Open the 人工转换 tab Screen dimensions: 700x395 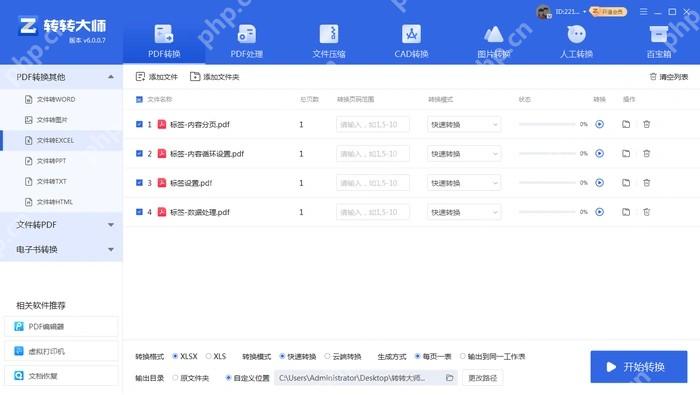(576, 42)
